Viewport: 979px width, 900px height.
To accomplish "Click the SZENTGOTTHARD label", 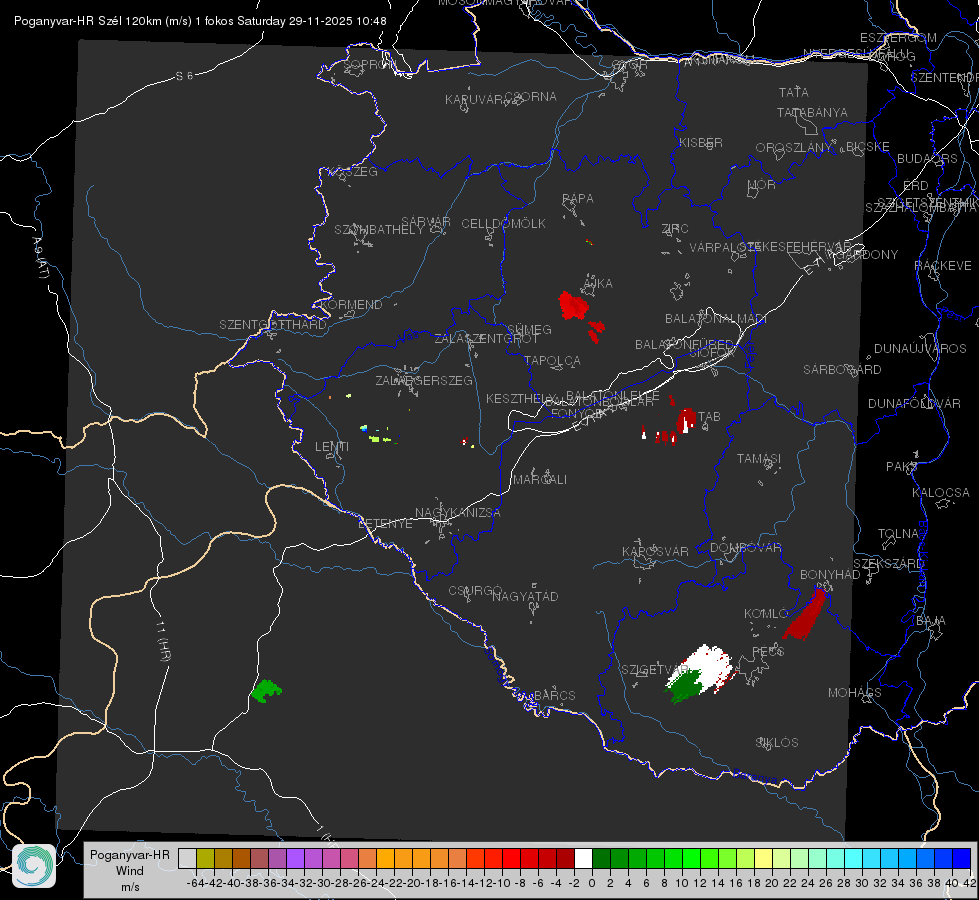I will [x=273, y=325].
